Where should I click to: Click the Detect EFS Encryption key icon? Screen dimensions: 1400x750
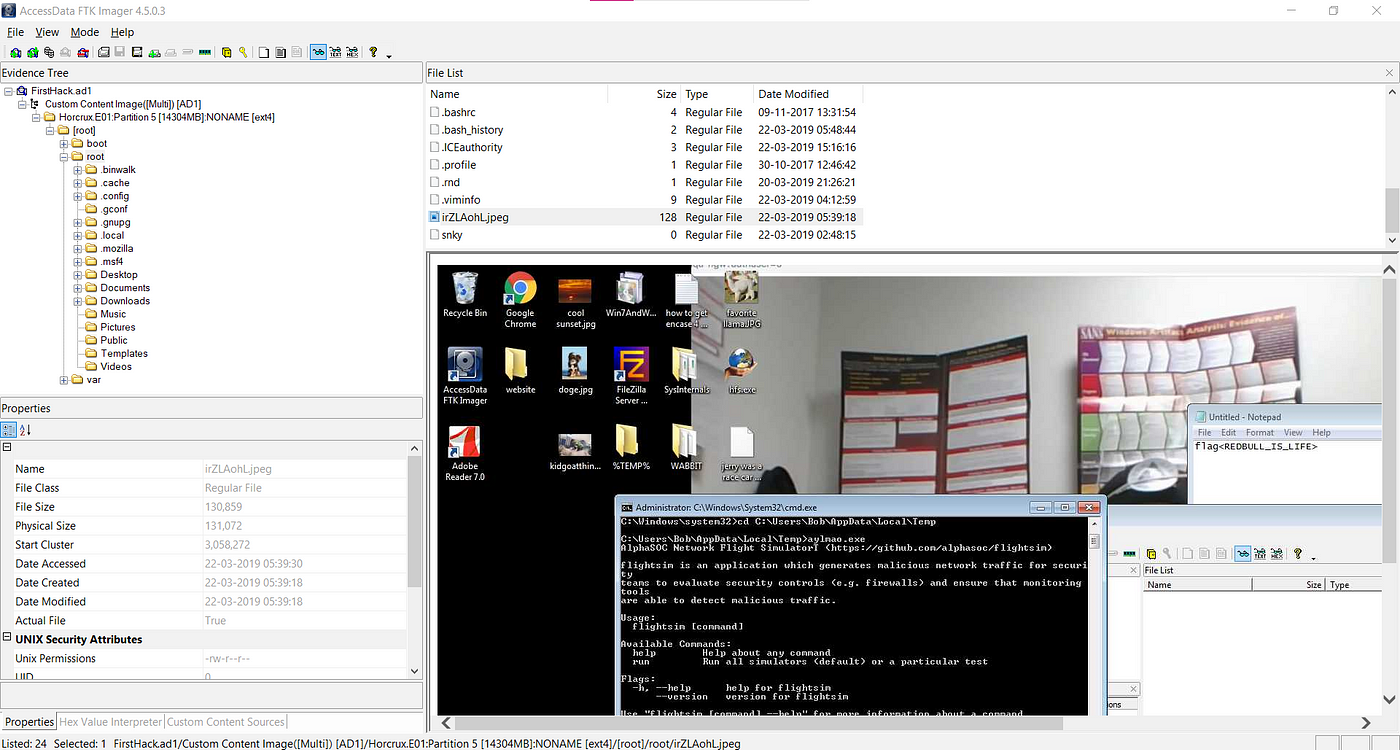[x=243, y=52]
